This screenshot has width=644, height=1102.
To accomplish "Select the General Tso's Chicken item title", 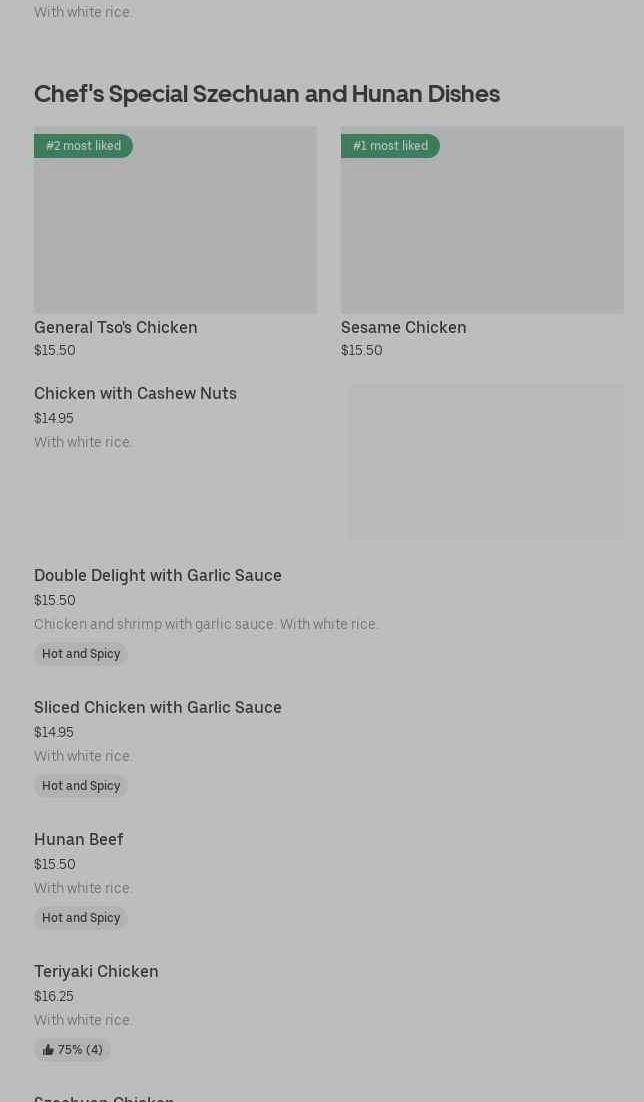I will coord(116,327).
